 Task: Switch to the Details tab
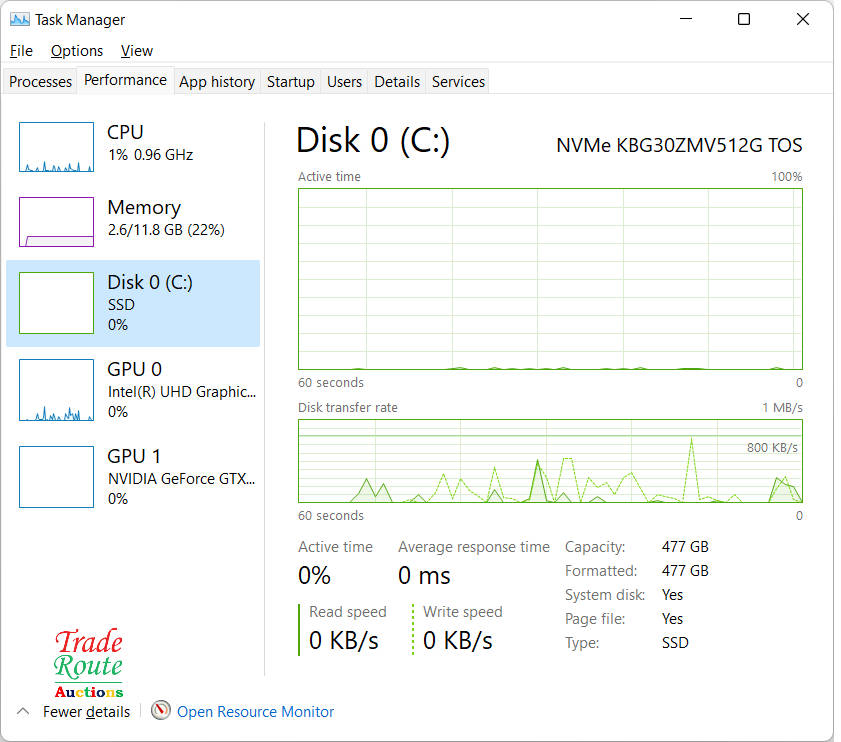pyautogui.click(x=397, y=82)
